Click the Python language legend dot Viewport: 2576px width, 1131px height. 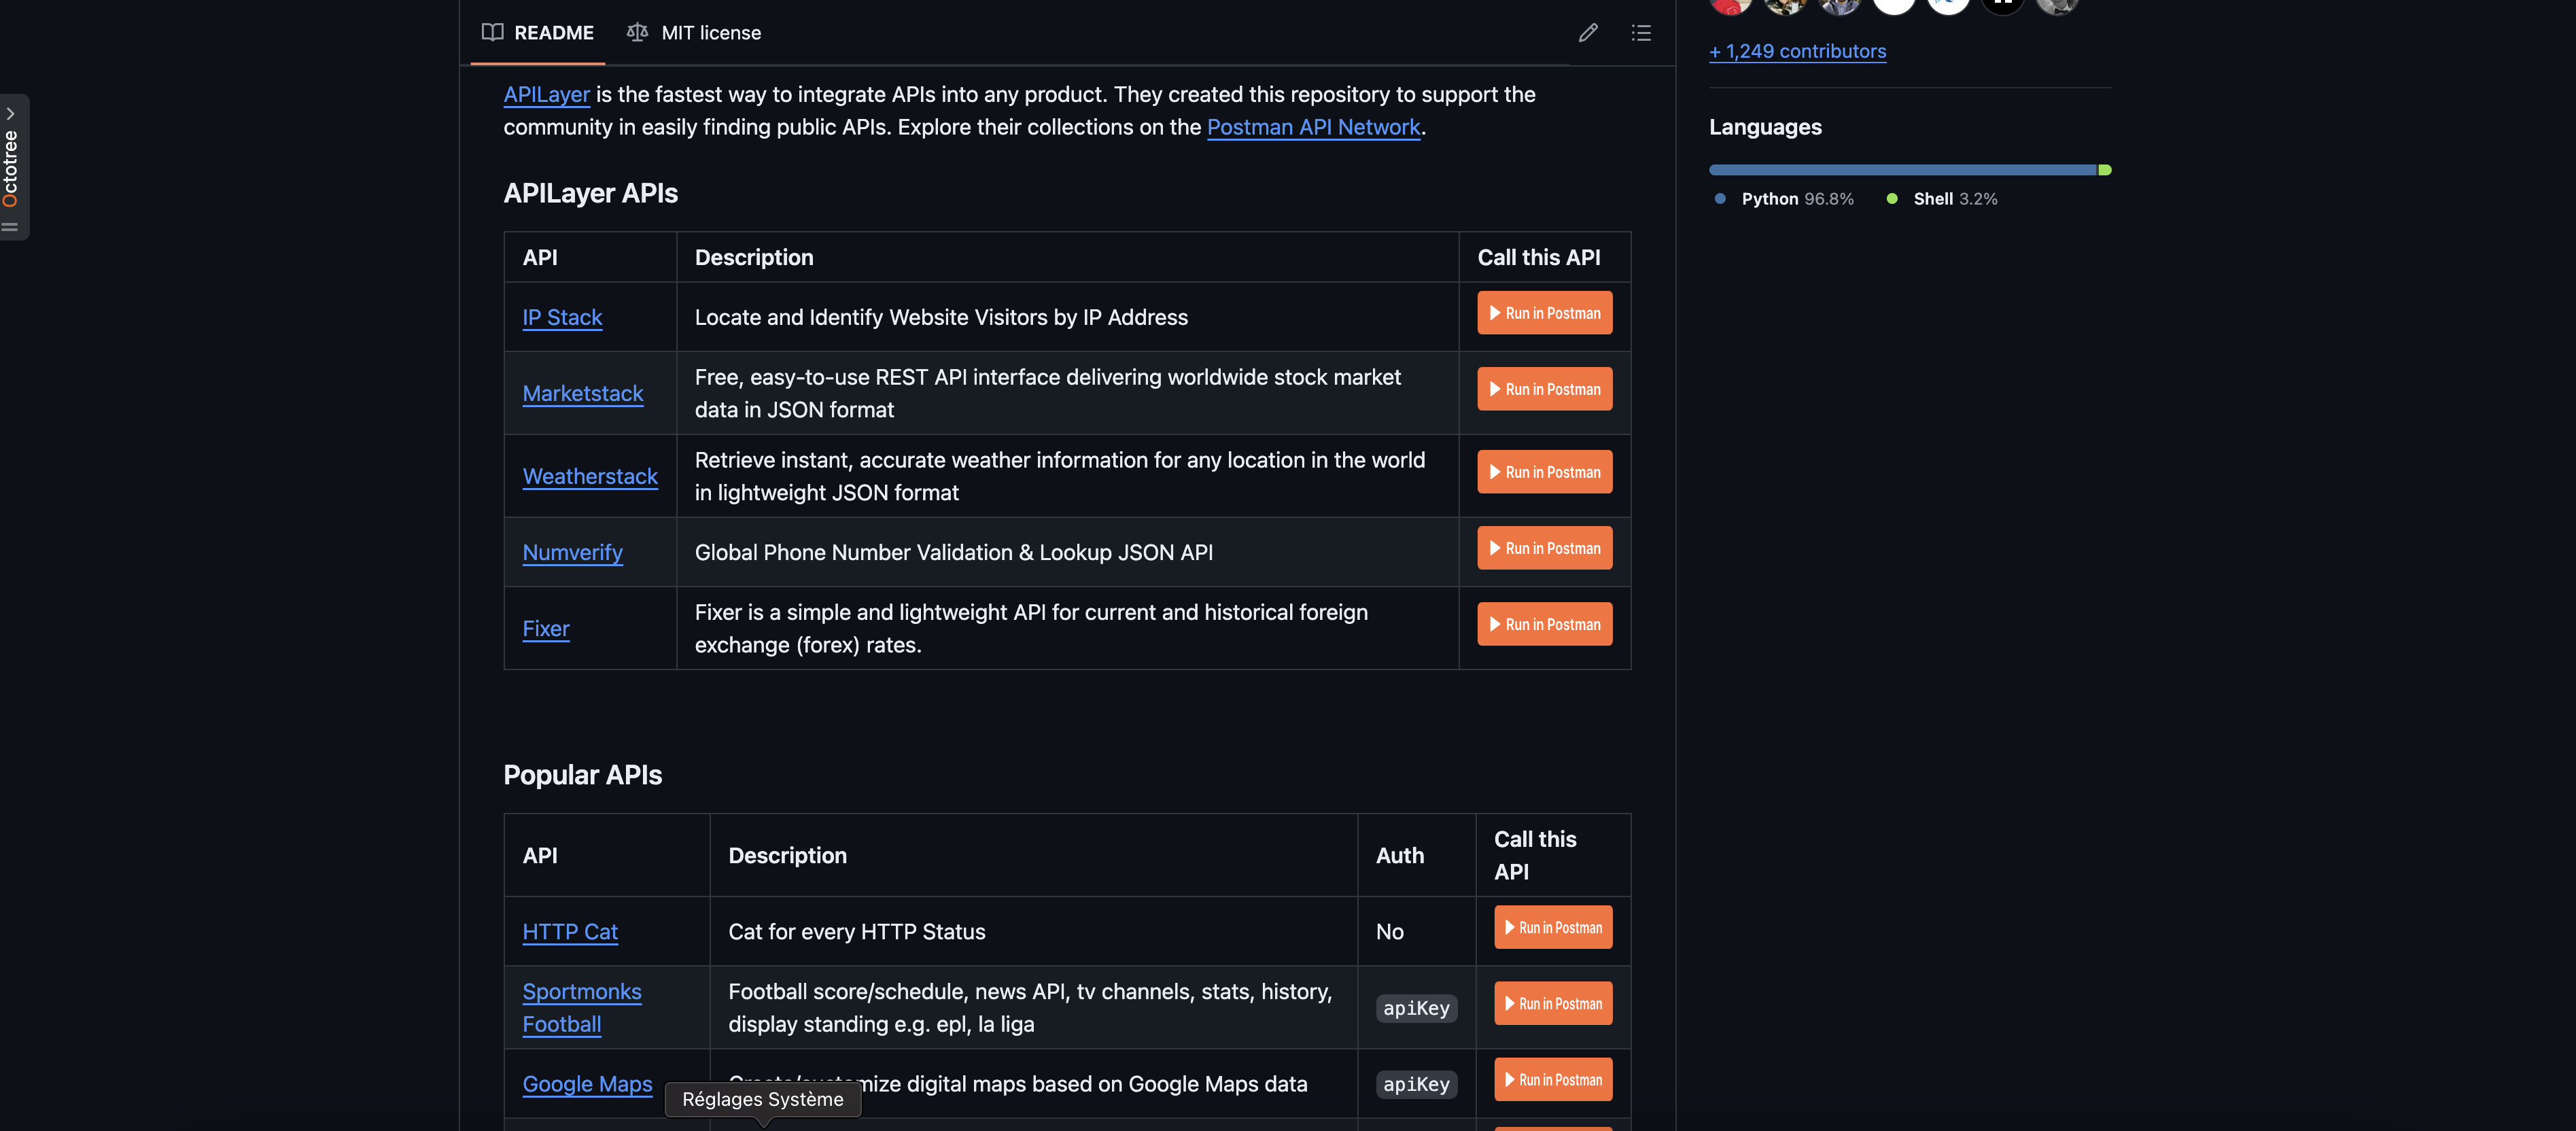[x=1719, y=199]
